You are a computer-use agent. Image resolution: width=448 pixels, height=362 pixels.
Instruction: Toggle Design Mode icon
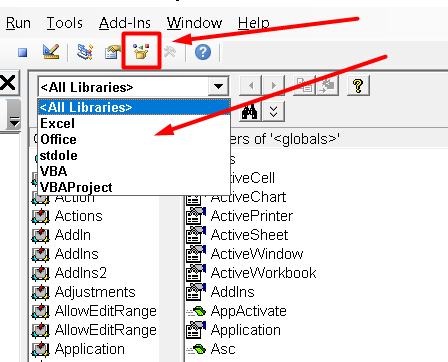(51, 52)
